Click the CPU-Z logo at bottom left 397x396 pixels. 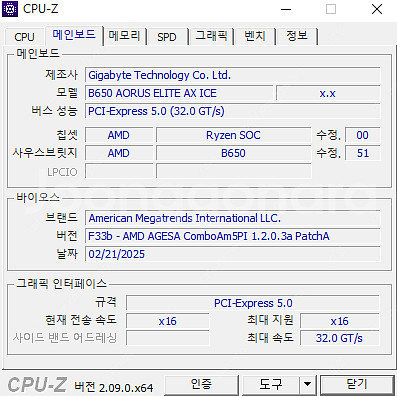point(37,385)
